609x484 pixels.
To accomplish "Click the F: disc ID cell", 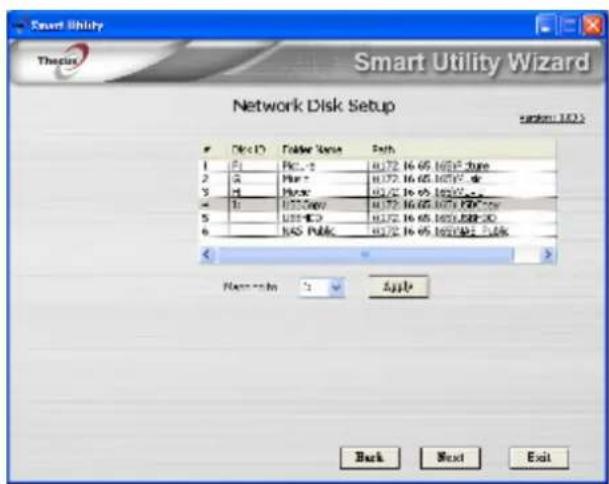I will 254,166.
